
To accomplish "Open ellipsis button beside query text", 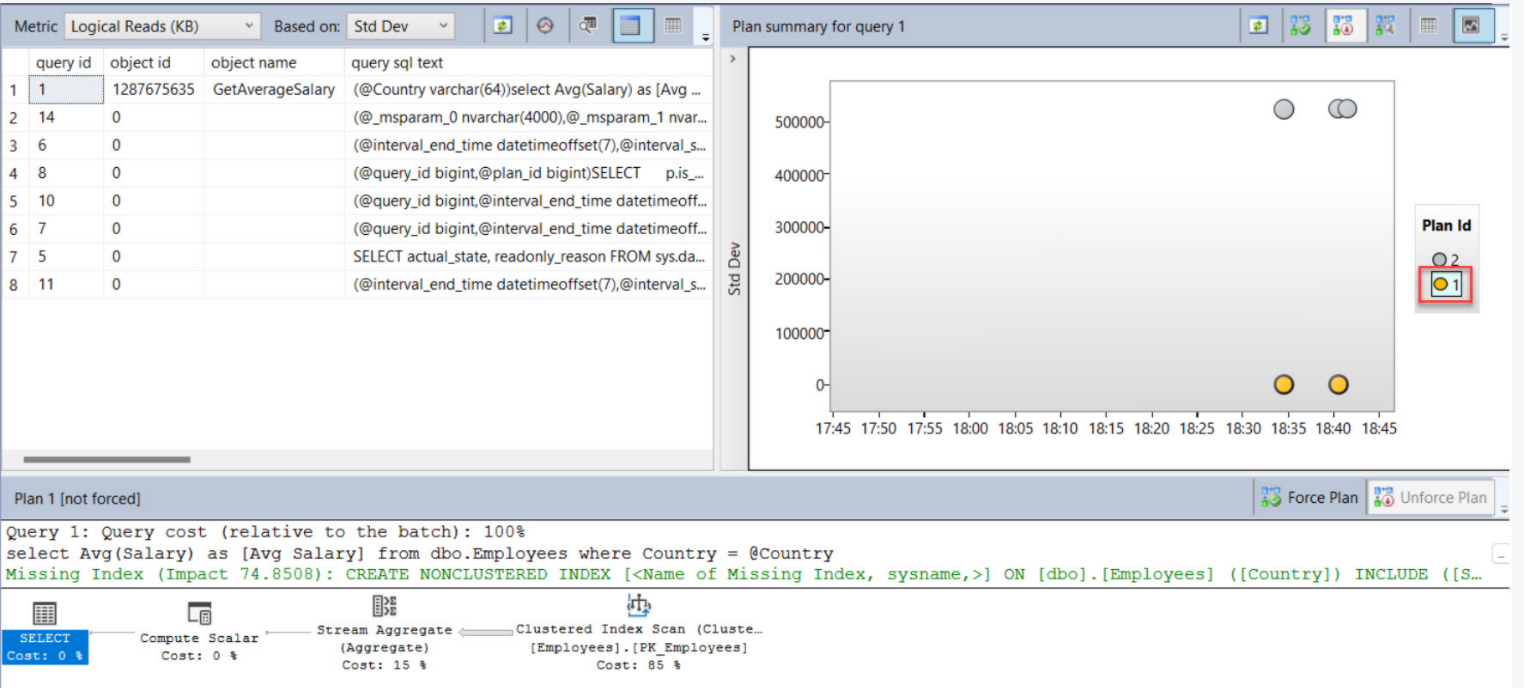I will point(1500,553).
